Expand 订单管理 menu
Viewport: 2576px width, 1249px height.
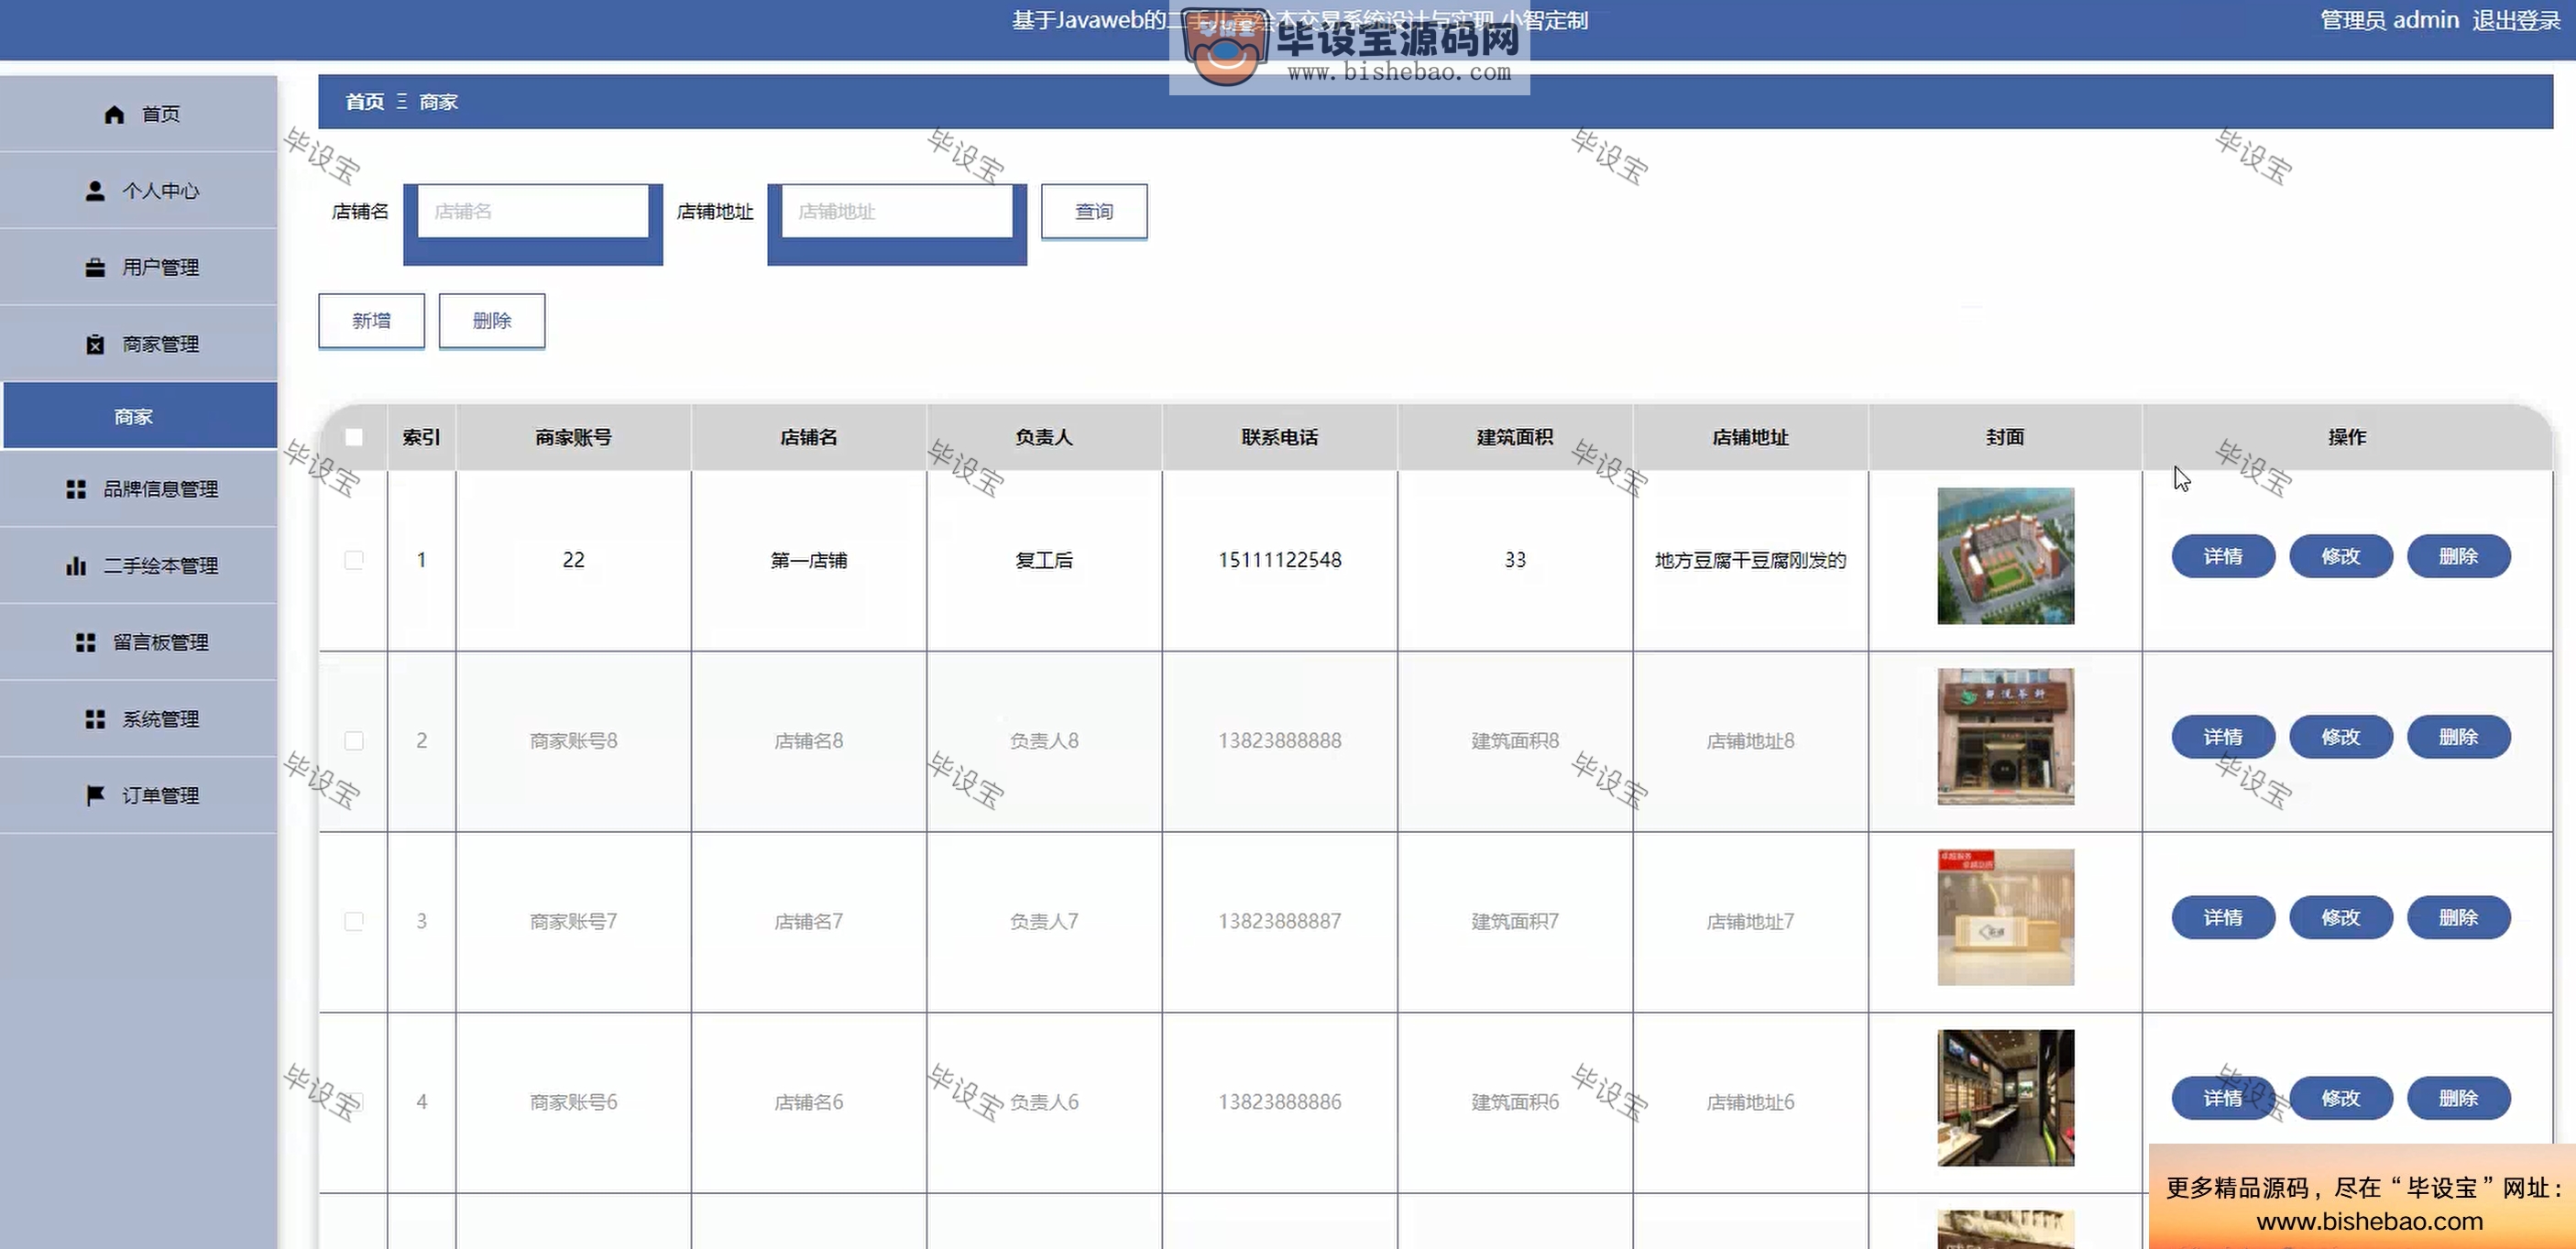tap(139, 795)
